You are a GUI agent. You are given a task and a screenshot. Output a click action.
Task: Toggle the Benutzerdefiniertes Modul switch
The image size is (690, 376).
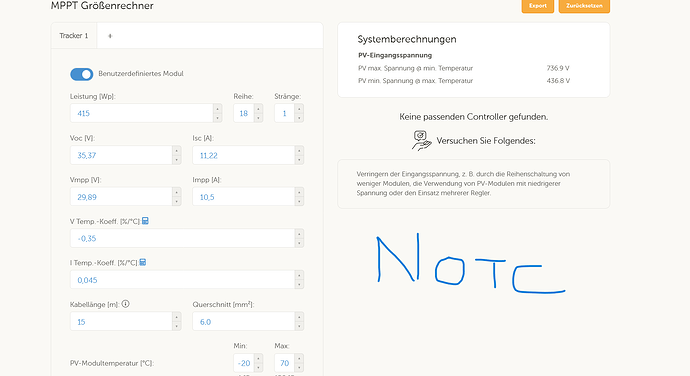point(81,74)
